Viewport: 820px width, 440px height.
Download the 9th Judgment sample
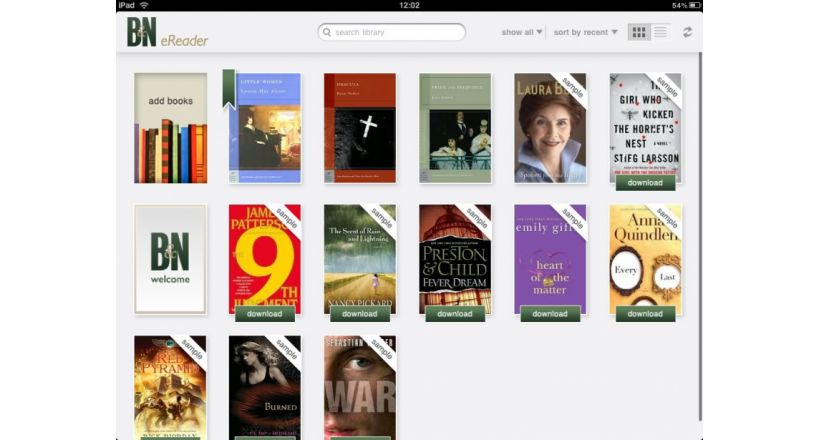265,314
